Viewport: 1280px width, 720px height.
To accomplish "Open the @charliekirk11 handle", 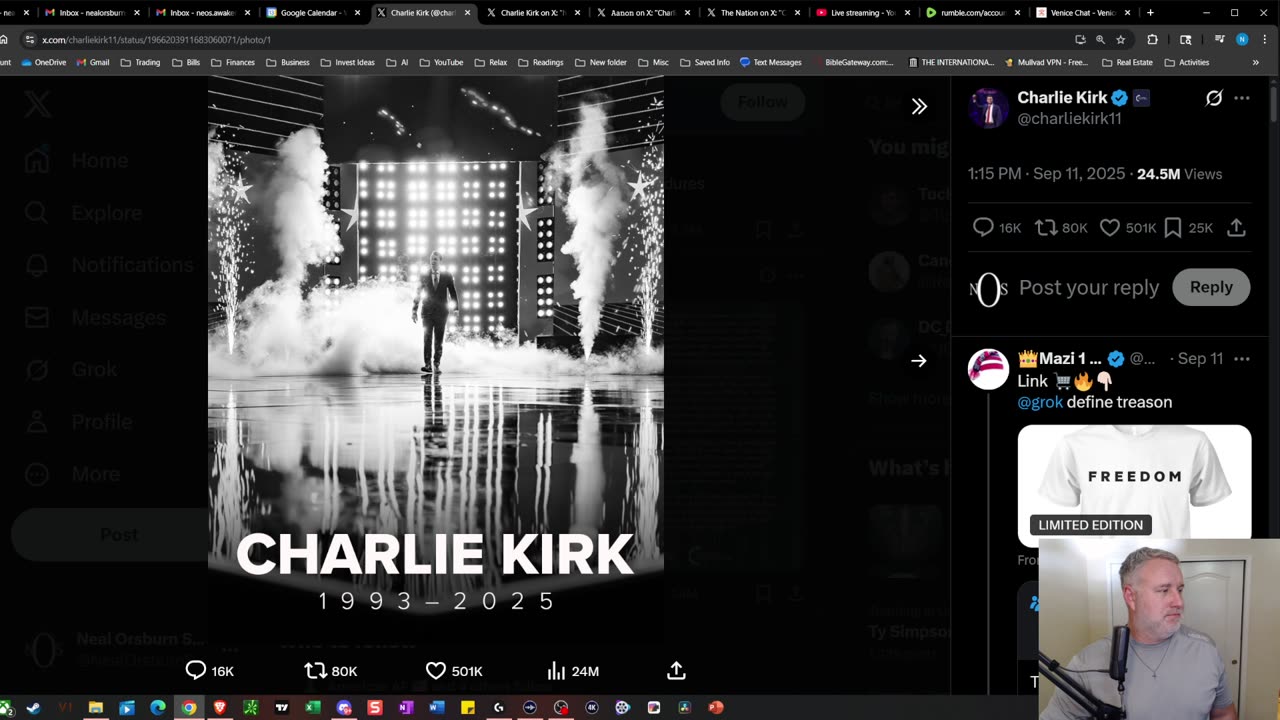I will click(x=1069, y=118).
